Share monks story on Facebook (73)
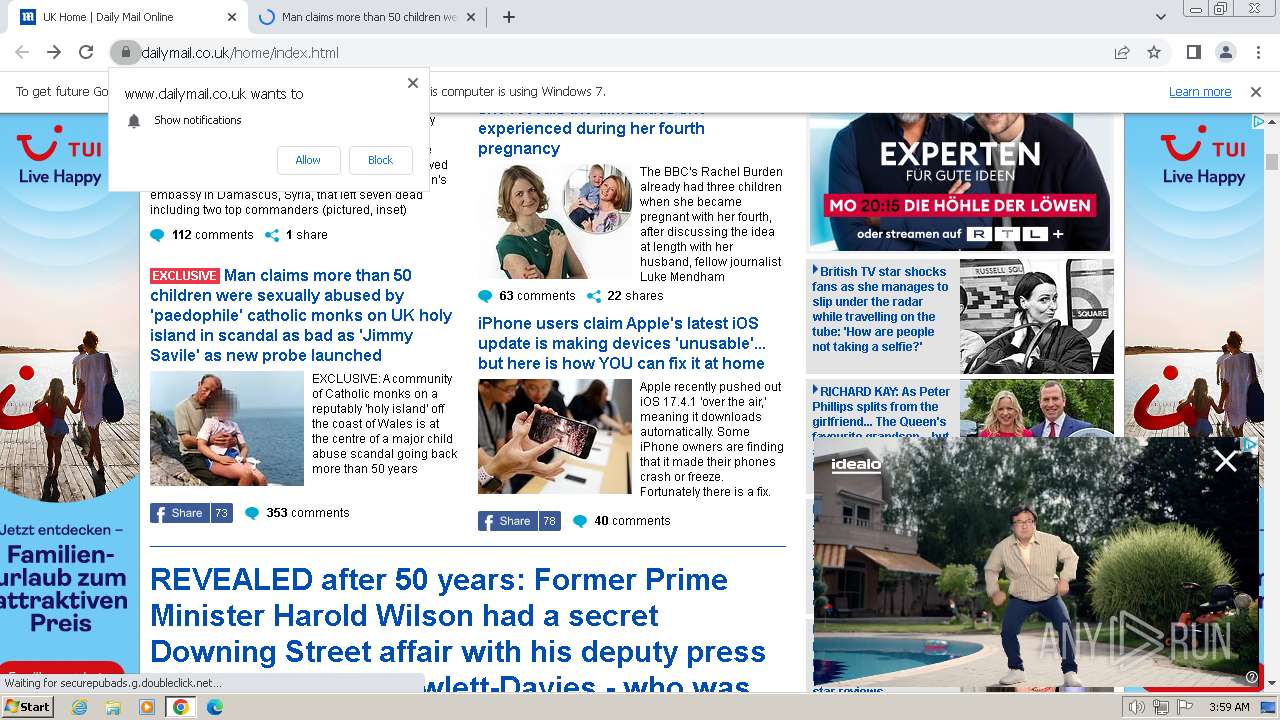The image size is (1280, 720). [x=191, y=513]
